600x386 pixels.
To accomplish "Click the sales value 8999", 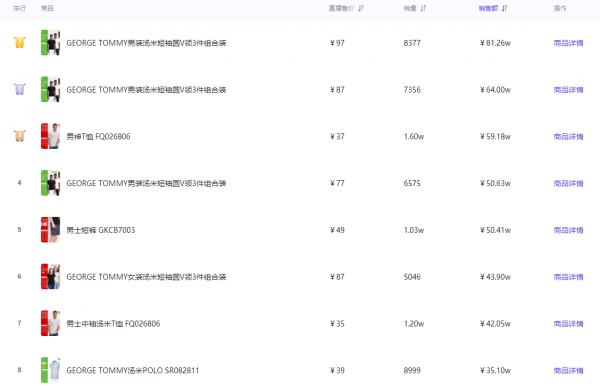I will click(x=412, y=370).
